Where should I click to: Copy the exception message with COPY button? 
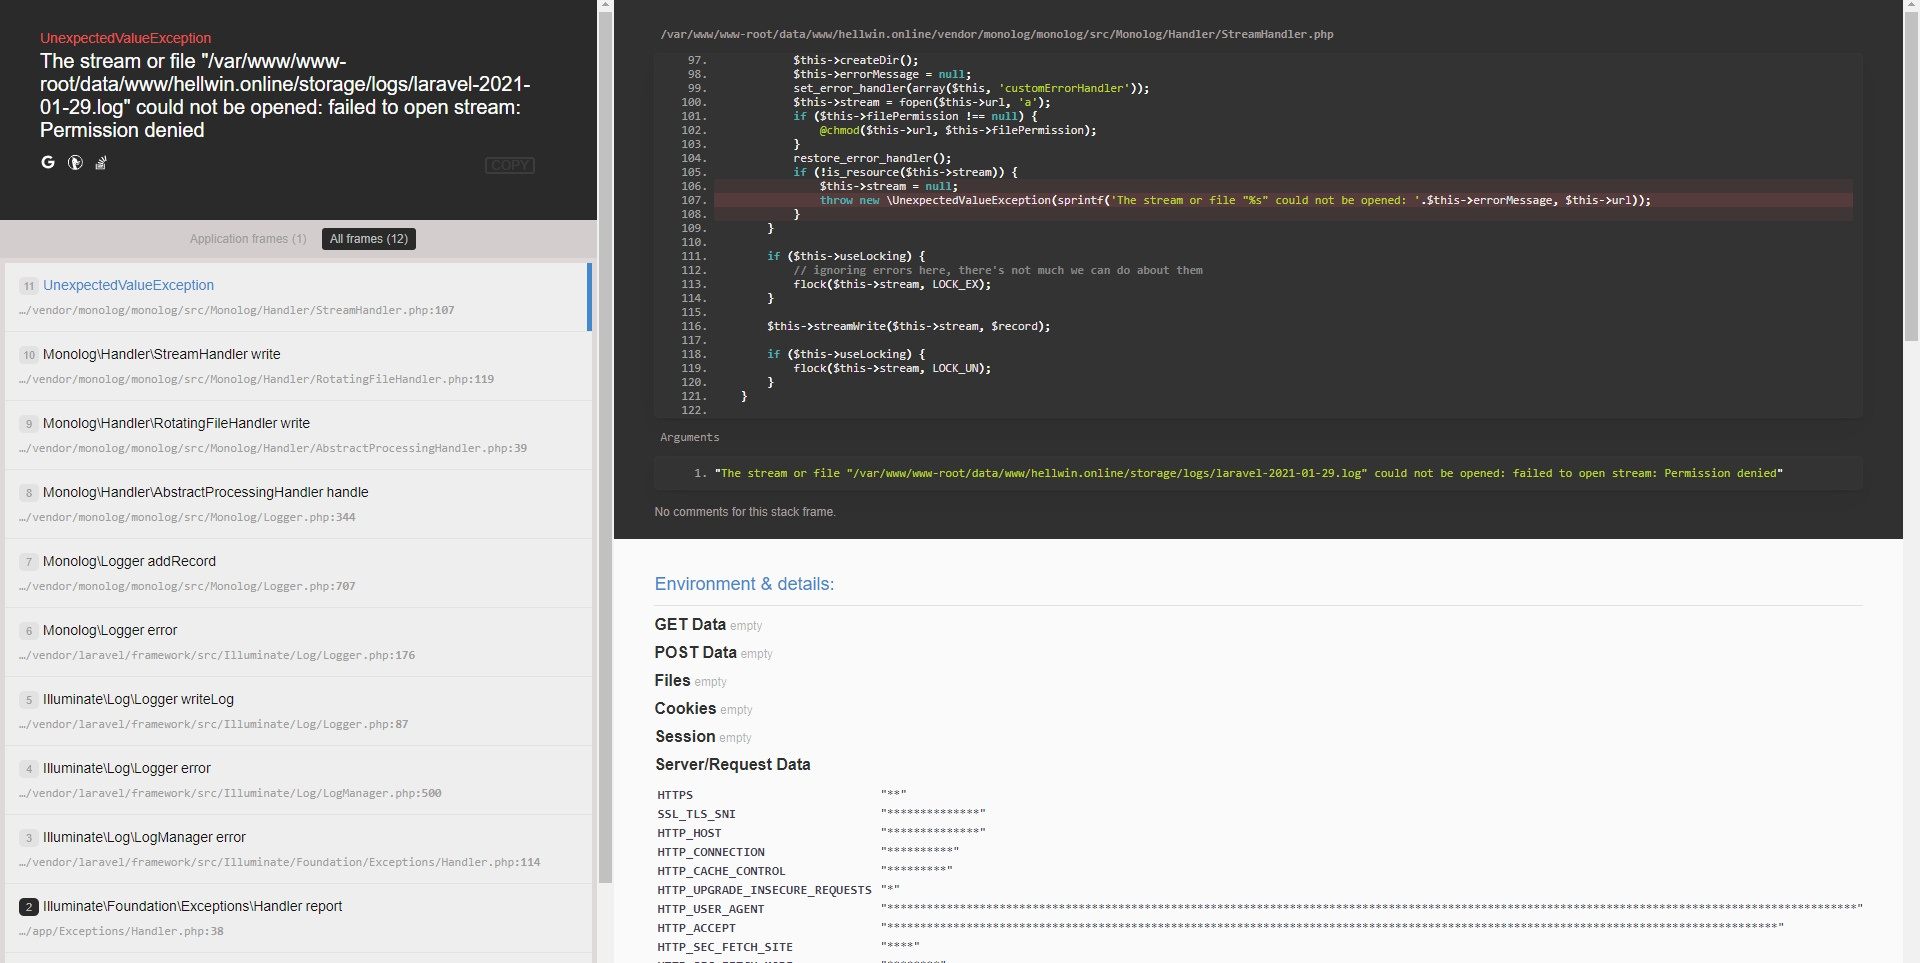coord(510,165)
